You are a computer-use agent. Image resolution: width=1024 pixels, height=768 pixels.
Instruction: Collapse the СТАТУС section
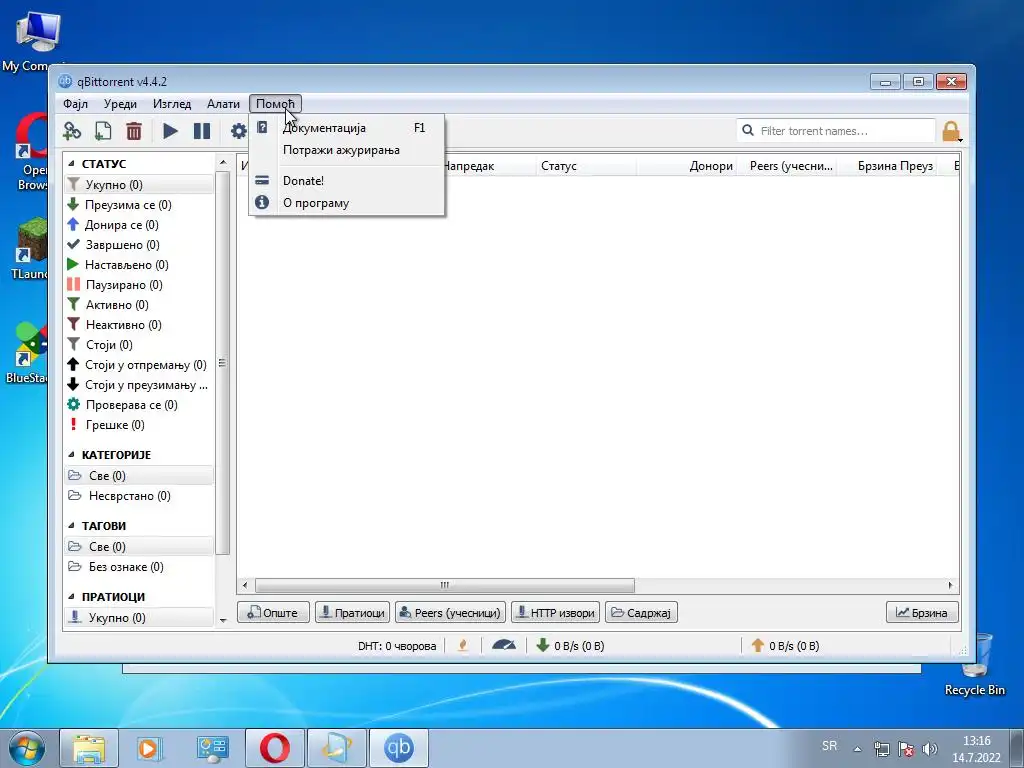71,164
